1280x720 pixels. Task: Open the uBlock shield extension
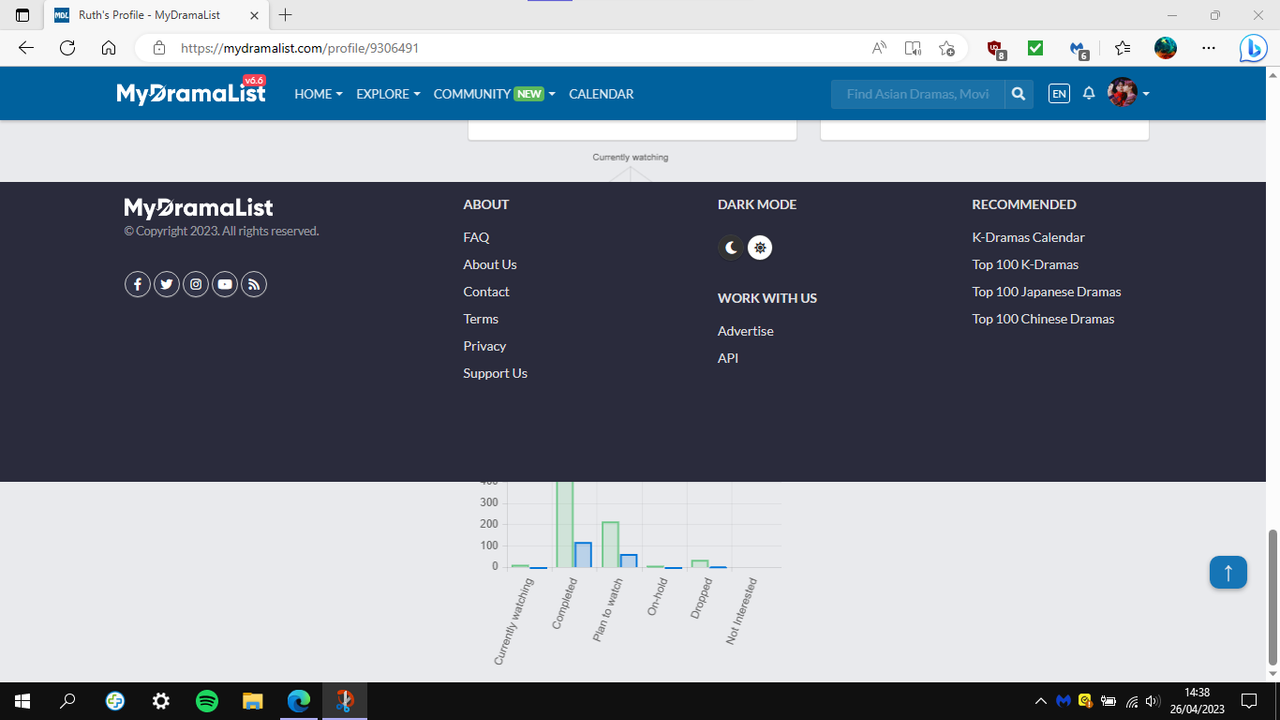[x=996, y=48]
